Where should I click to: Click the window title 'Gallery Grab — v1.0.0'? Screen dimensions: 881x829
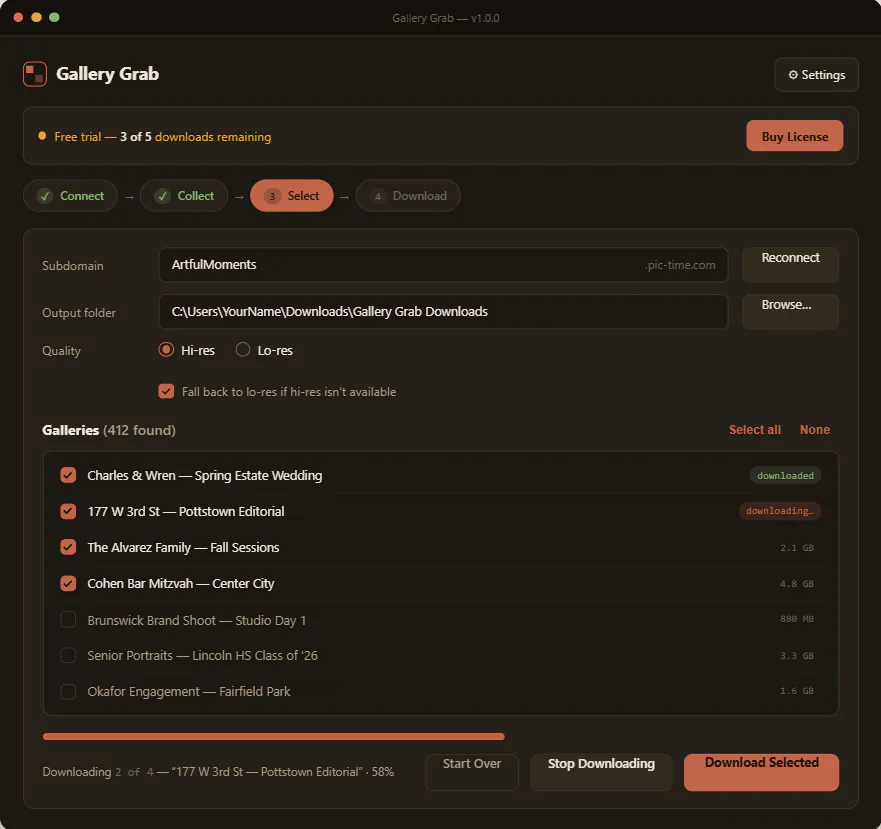tap(446, 18)
